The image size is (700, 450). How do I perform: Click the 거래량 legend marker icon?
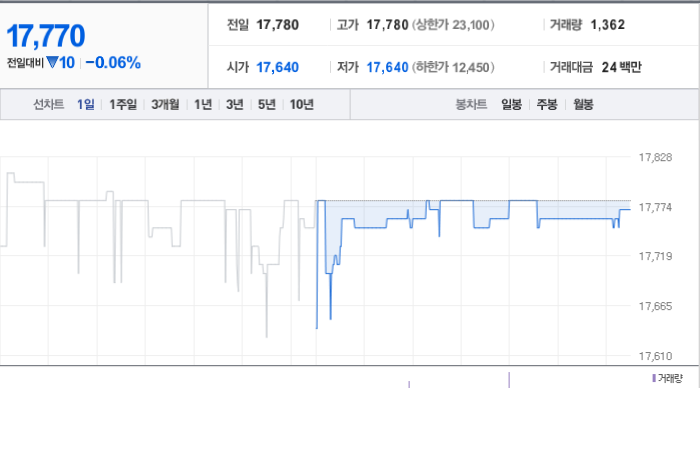point(654,378)
